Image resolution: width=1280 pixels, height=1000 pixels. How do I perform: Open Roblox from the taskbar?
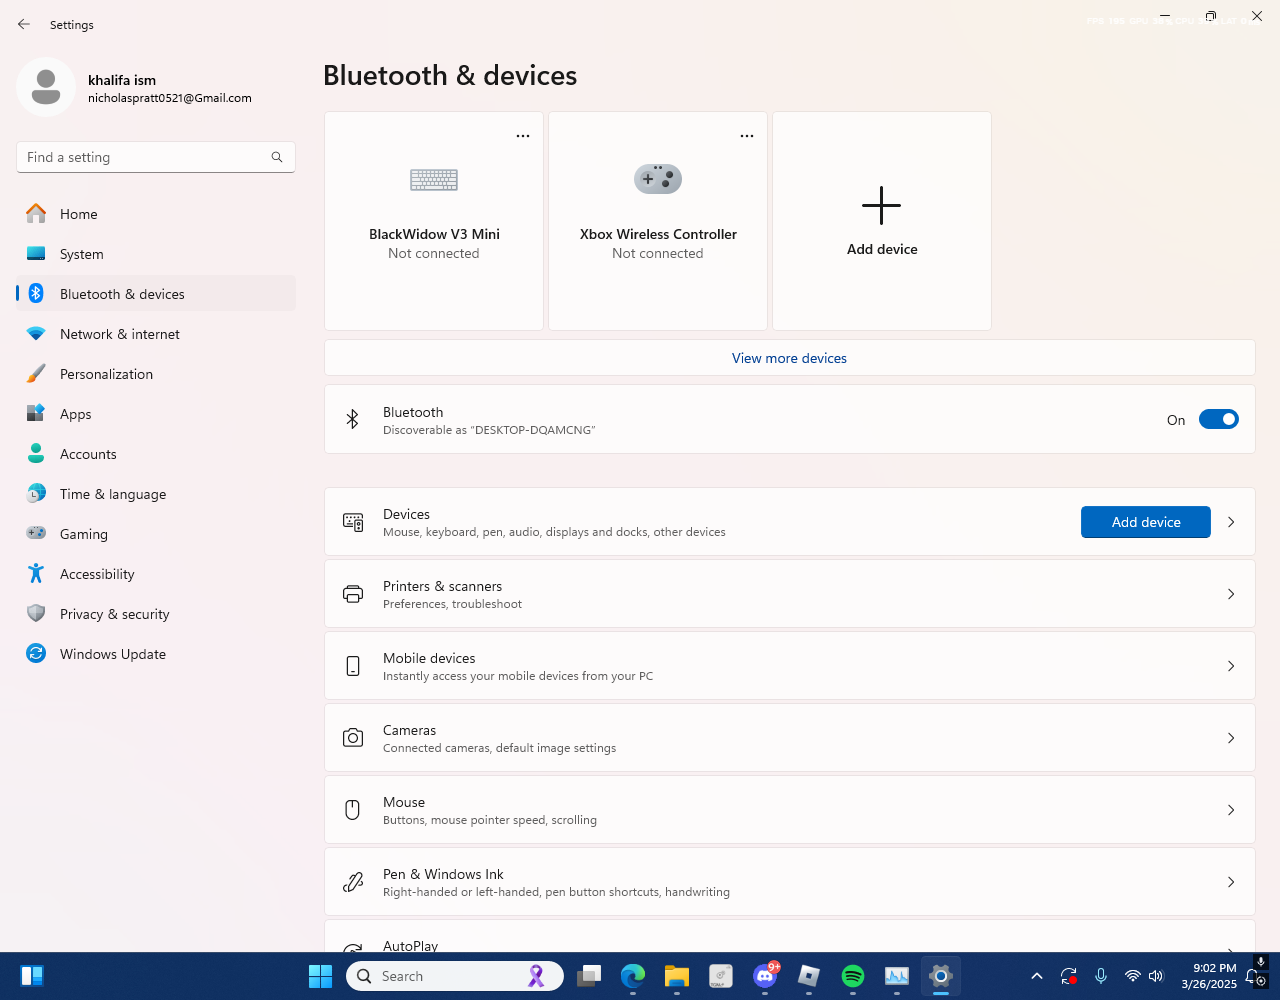point(809,976)
